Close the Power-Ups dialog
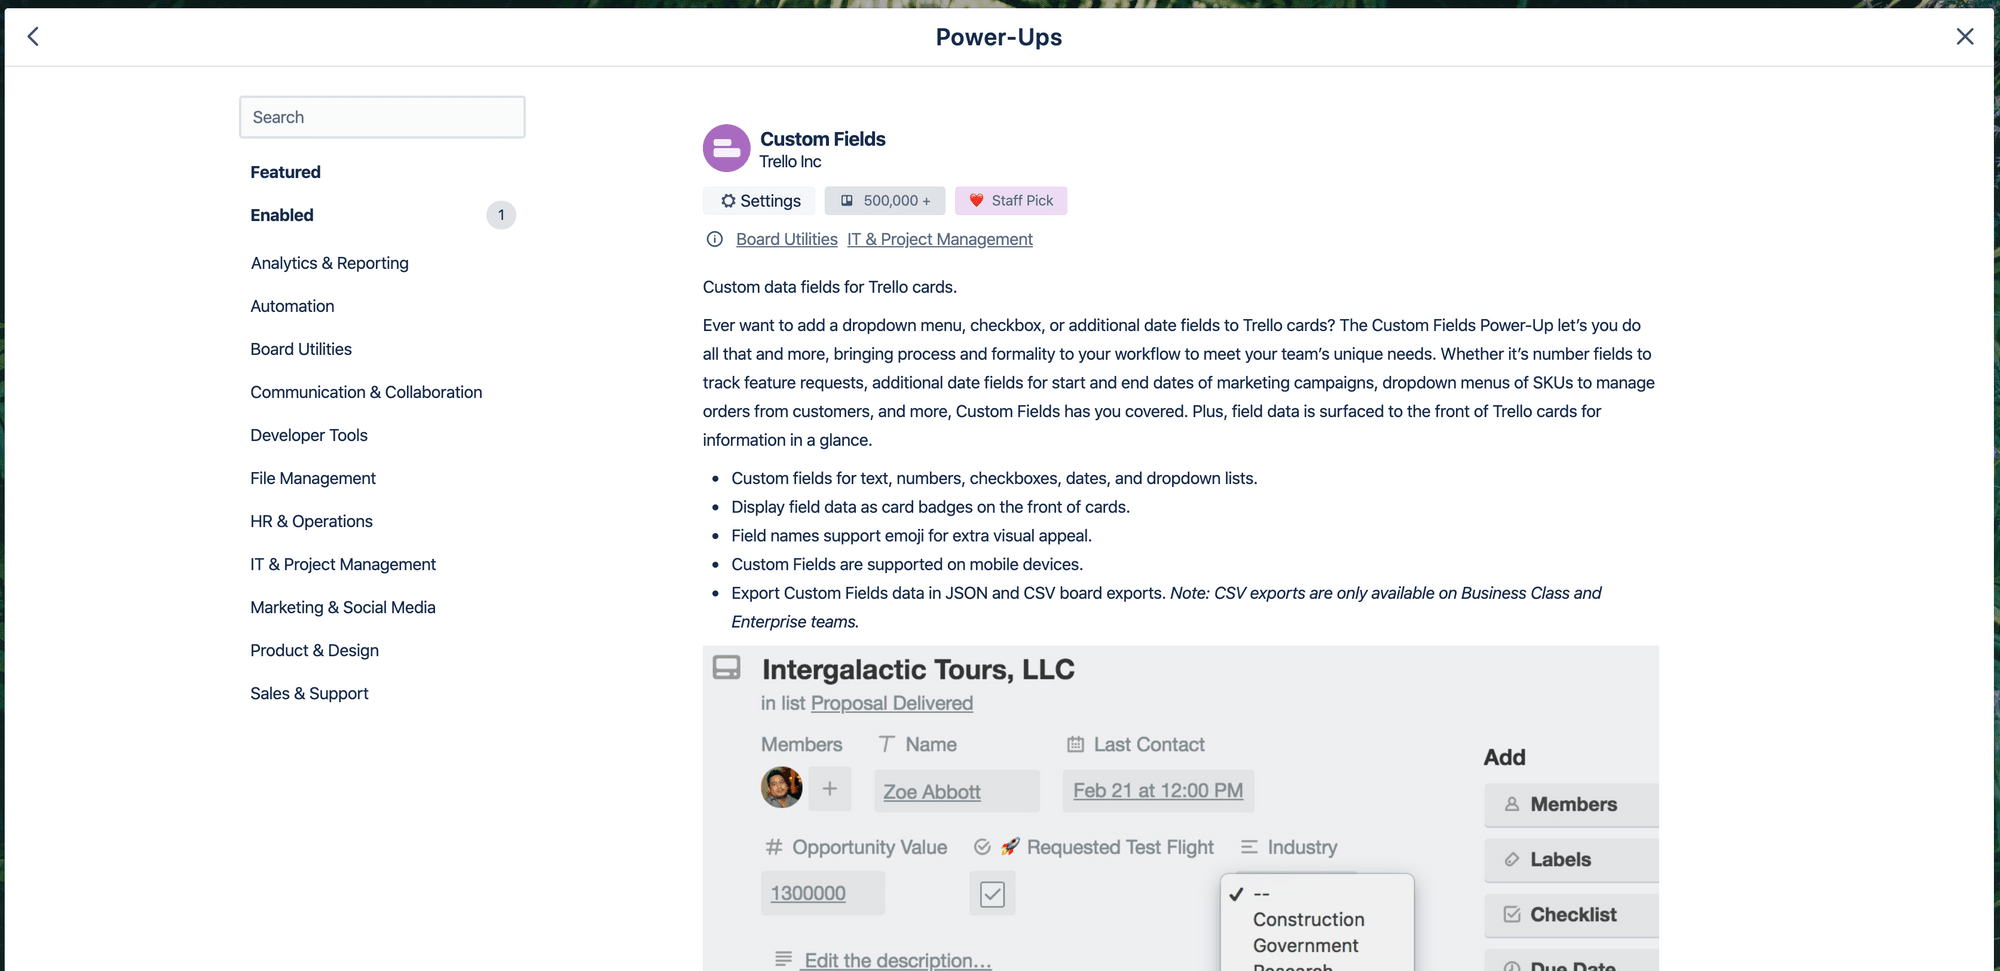Image resolution: width=2000 pixels, height=971 pixels. [x=1965, y=37]
